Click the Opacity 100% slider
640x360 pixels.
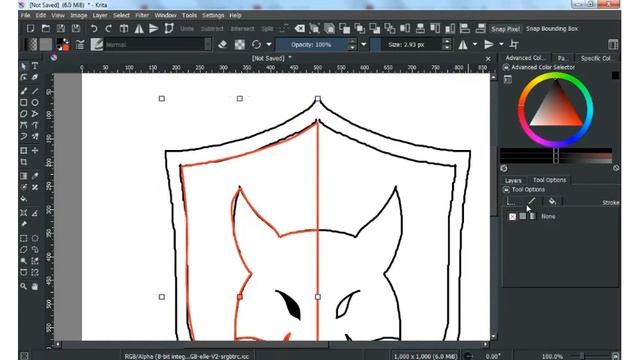[312, 44]
